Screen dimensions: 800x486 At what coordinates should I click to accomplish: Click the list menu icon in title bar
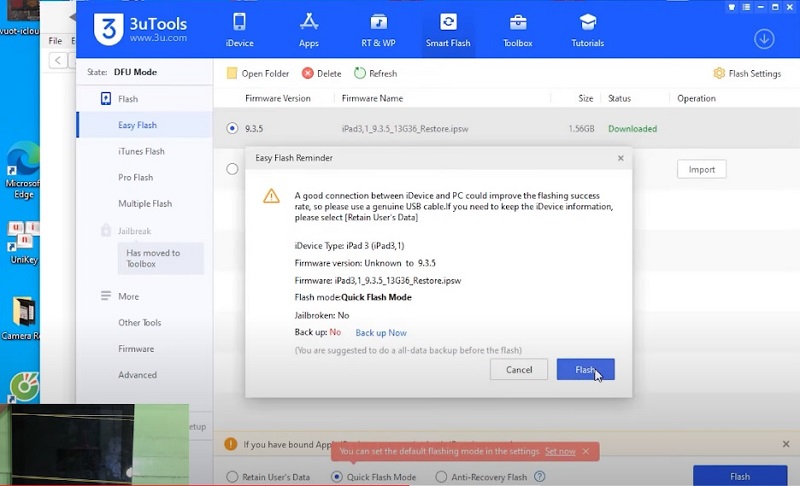(746, 7)
